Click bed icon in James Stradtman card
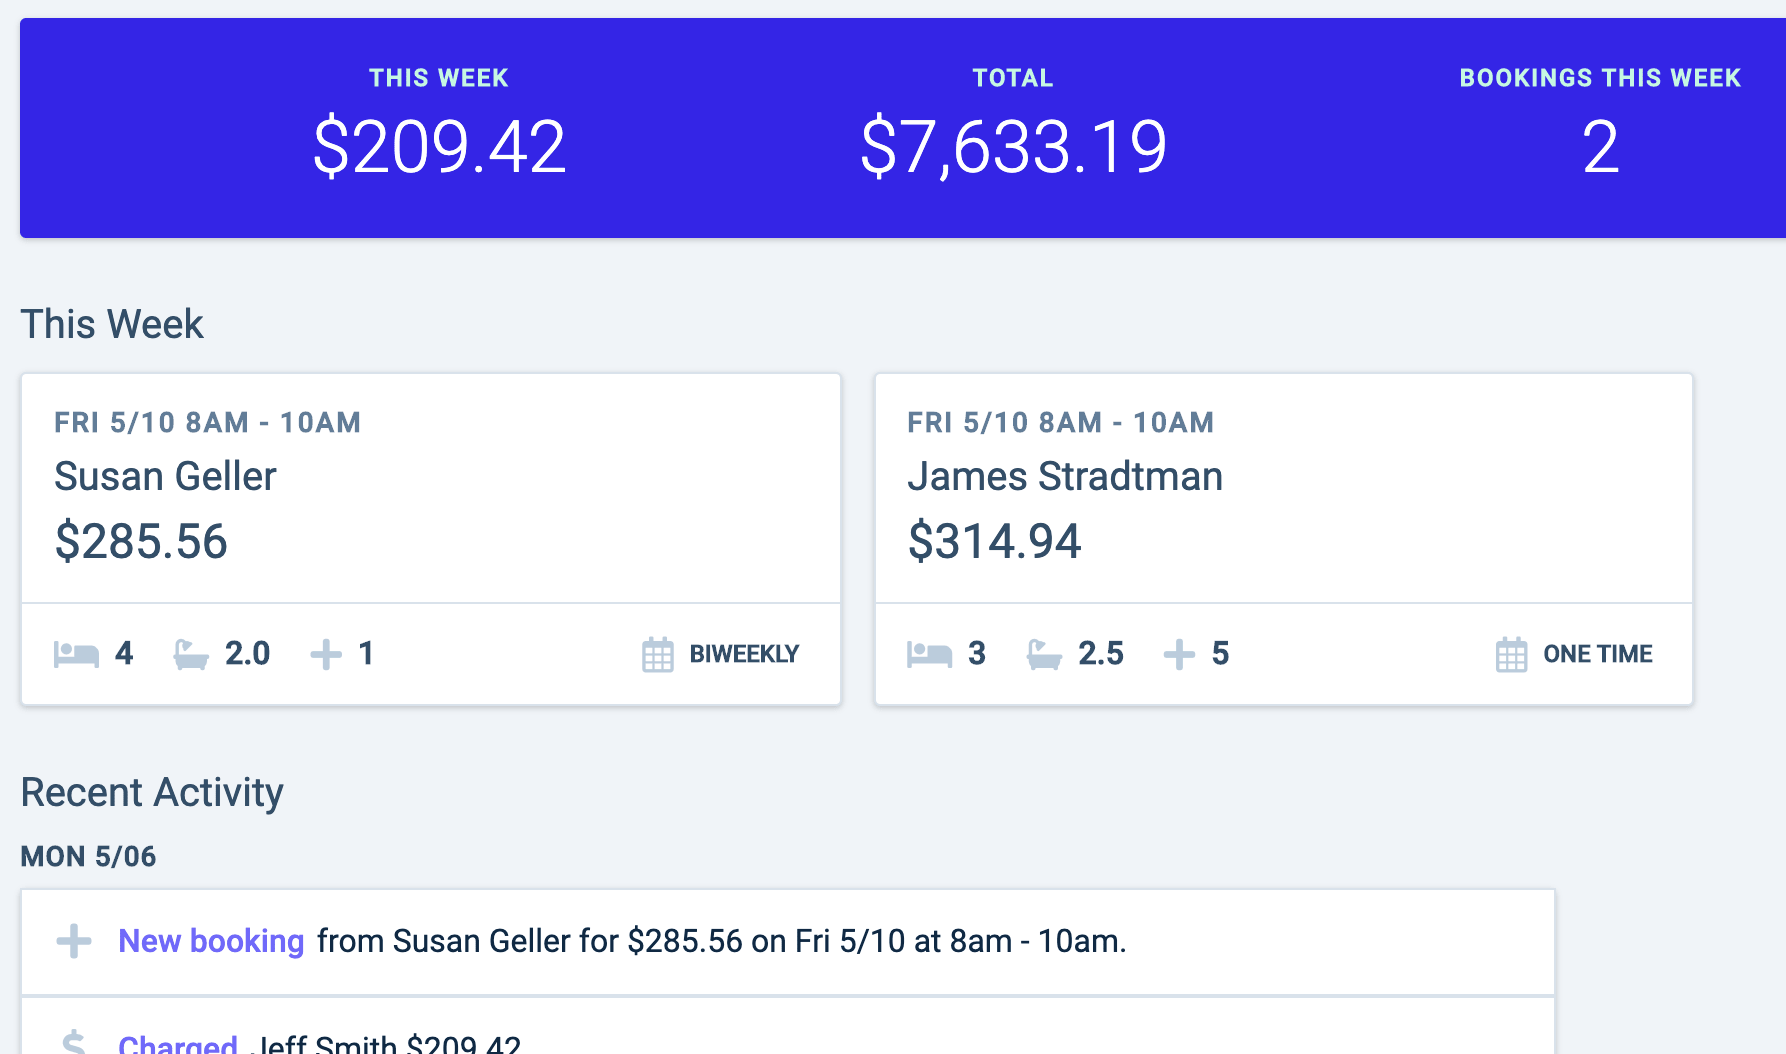Screen dimensions: 1786x1054 tap(929, 655)
